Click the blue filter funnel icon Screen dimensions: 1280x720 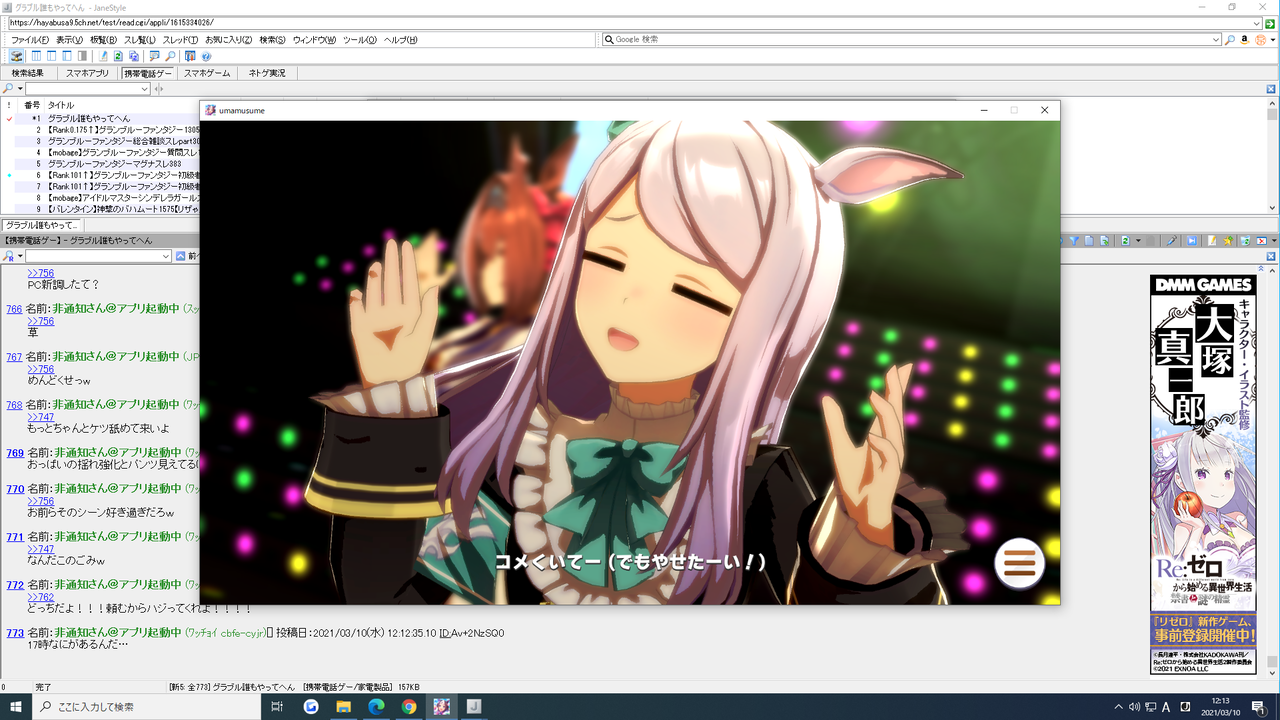(x=1074, y=241)
